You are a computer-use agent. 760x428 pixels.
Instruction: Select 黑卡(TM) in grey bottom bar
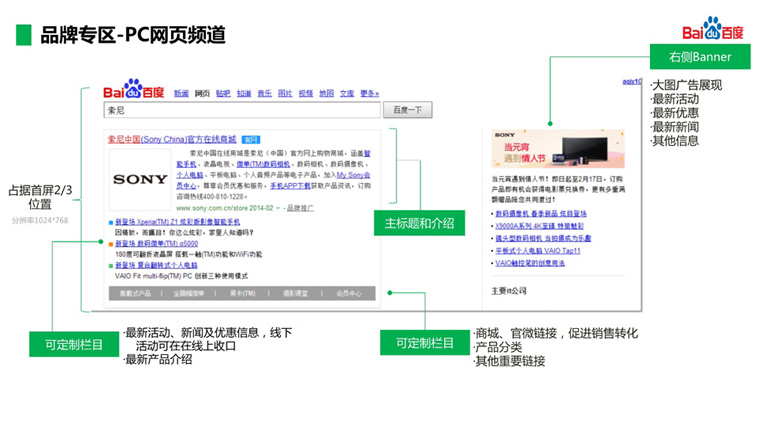point(242,293)
